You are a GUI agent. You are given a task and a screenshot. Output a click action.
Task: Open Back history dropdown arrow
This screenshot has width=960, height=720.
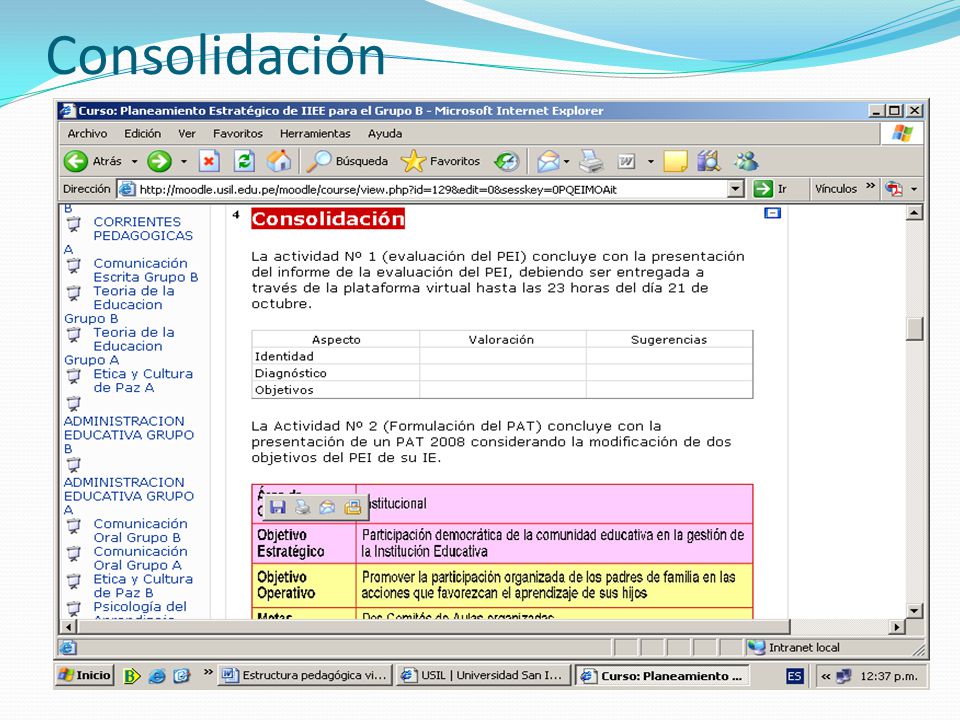[134, 162]
